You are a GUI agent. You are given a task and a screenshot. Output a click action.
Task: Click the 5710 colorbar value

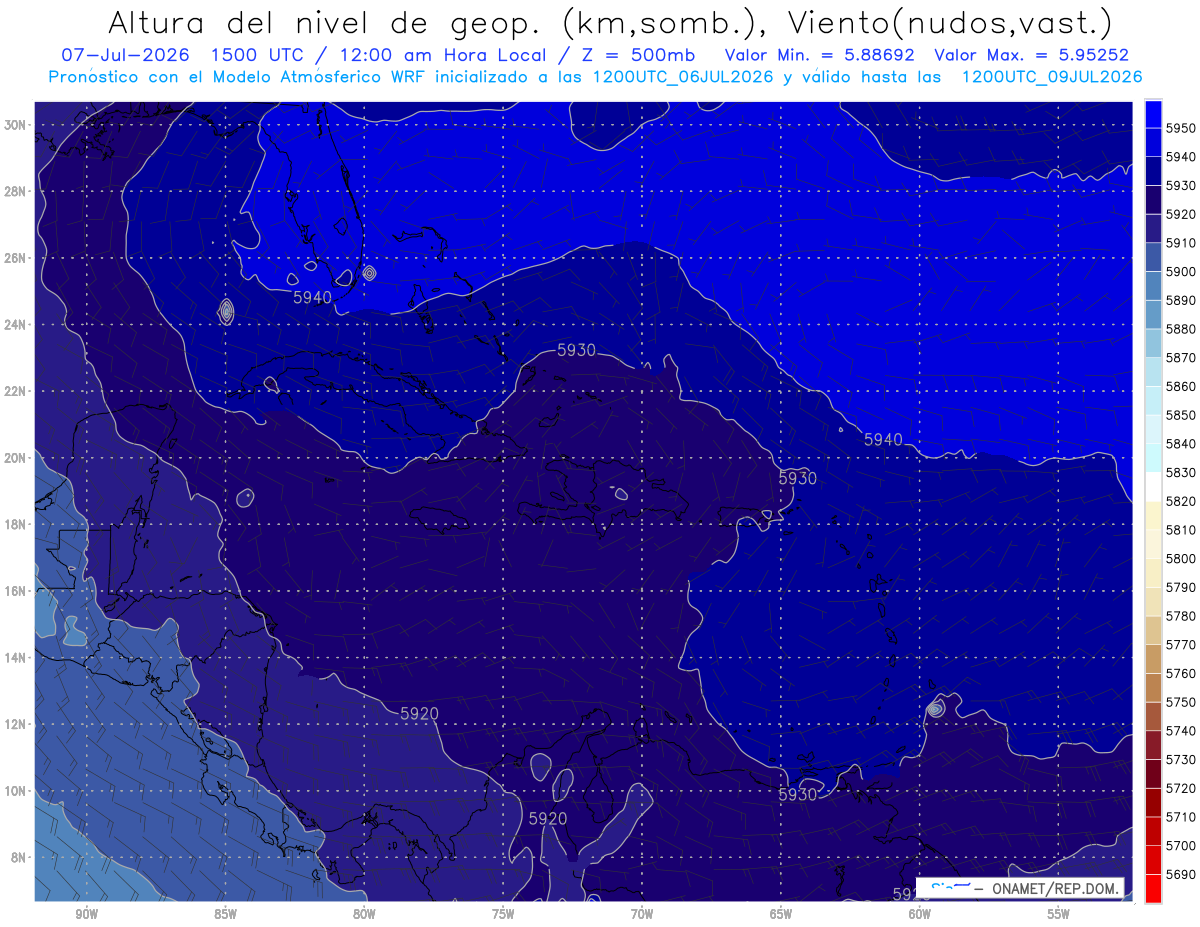[1181, 816]
